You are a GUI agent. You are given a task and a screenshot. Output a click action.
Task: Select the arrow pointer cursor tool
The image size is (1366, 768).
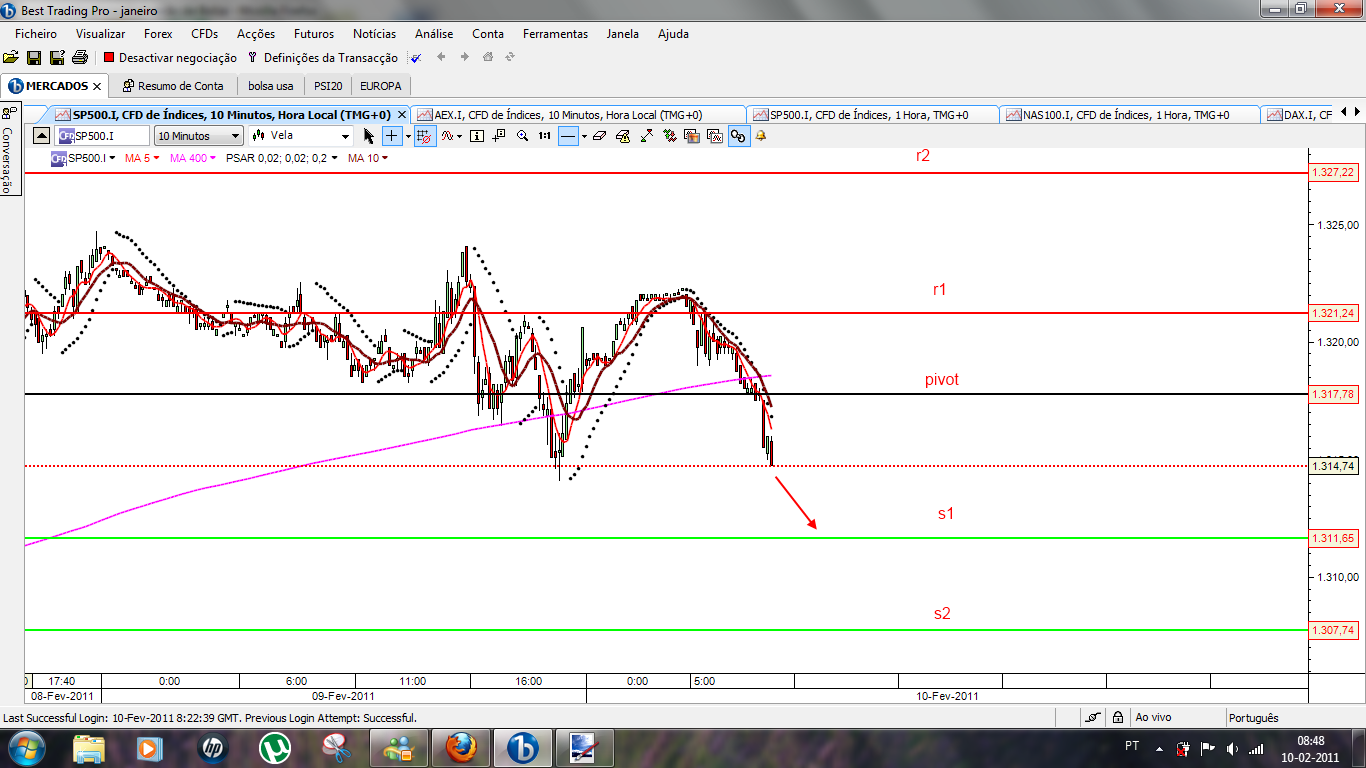click(369, 135)
